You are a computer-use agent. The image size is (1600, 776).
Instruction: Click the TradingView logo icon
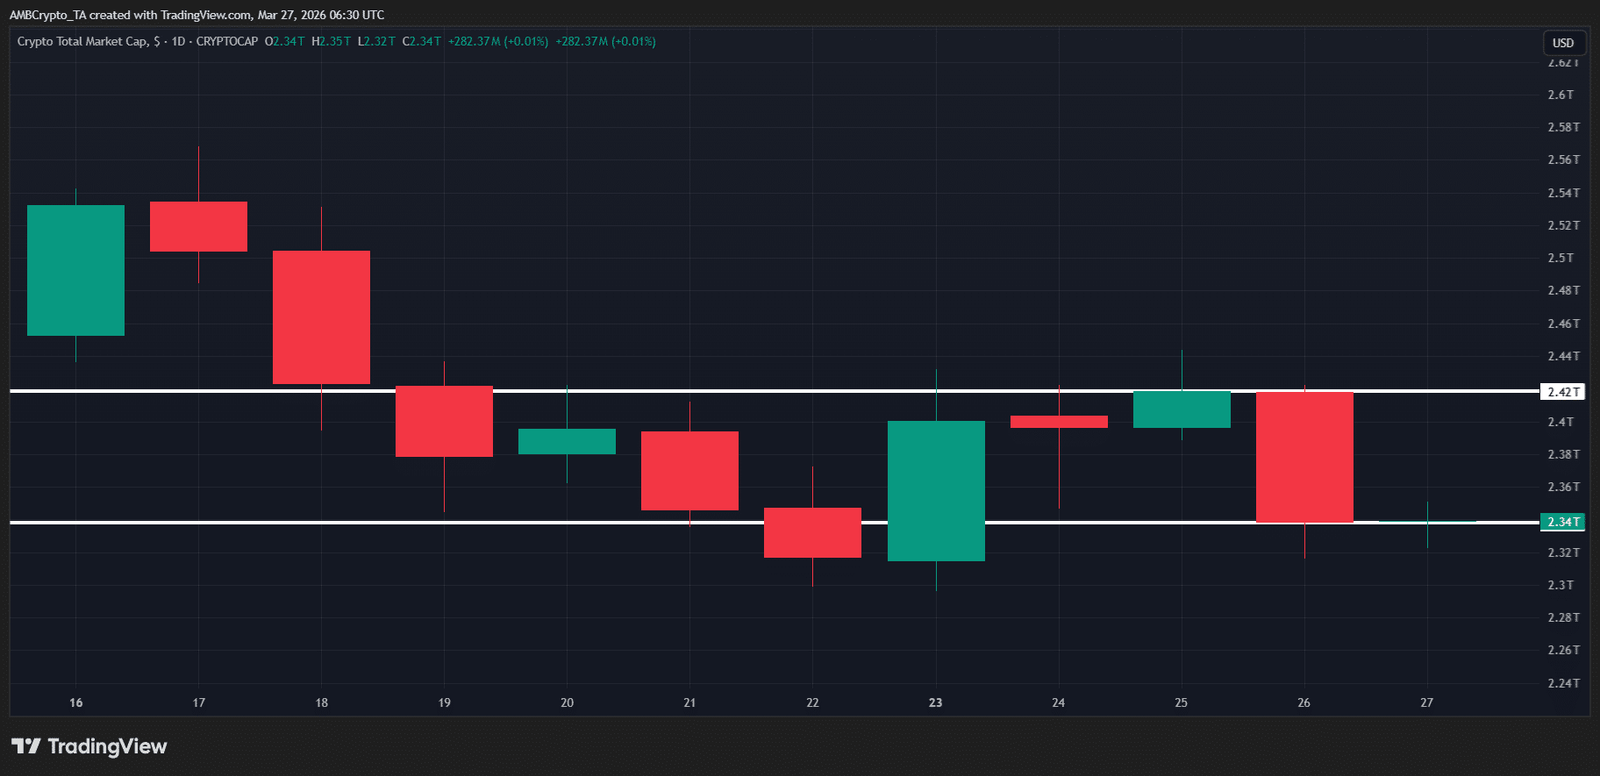[x=26, y=746]
